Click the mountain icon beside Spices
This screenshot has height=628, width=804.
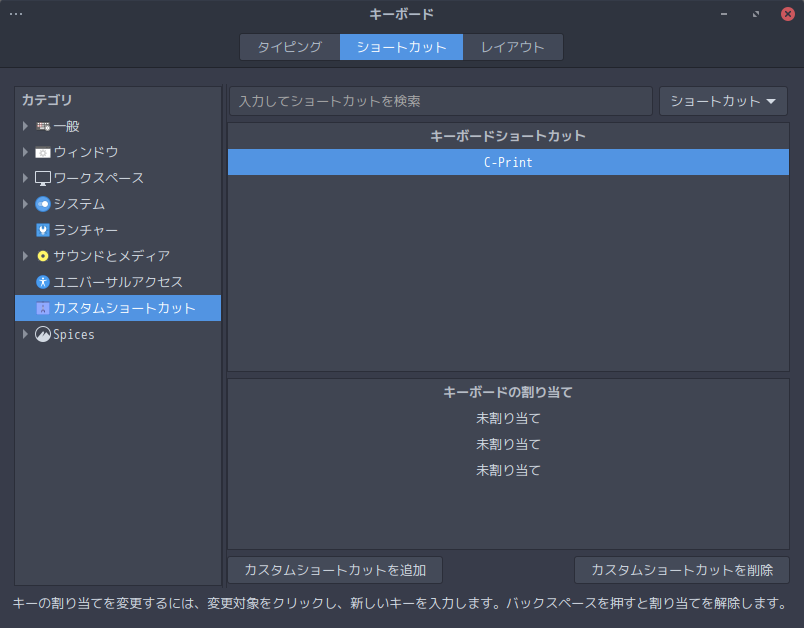point(43,334)
